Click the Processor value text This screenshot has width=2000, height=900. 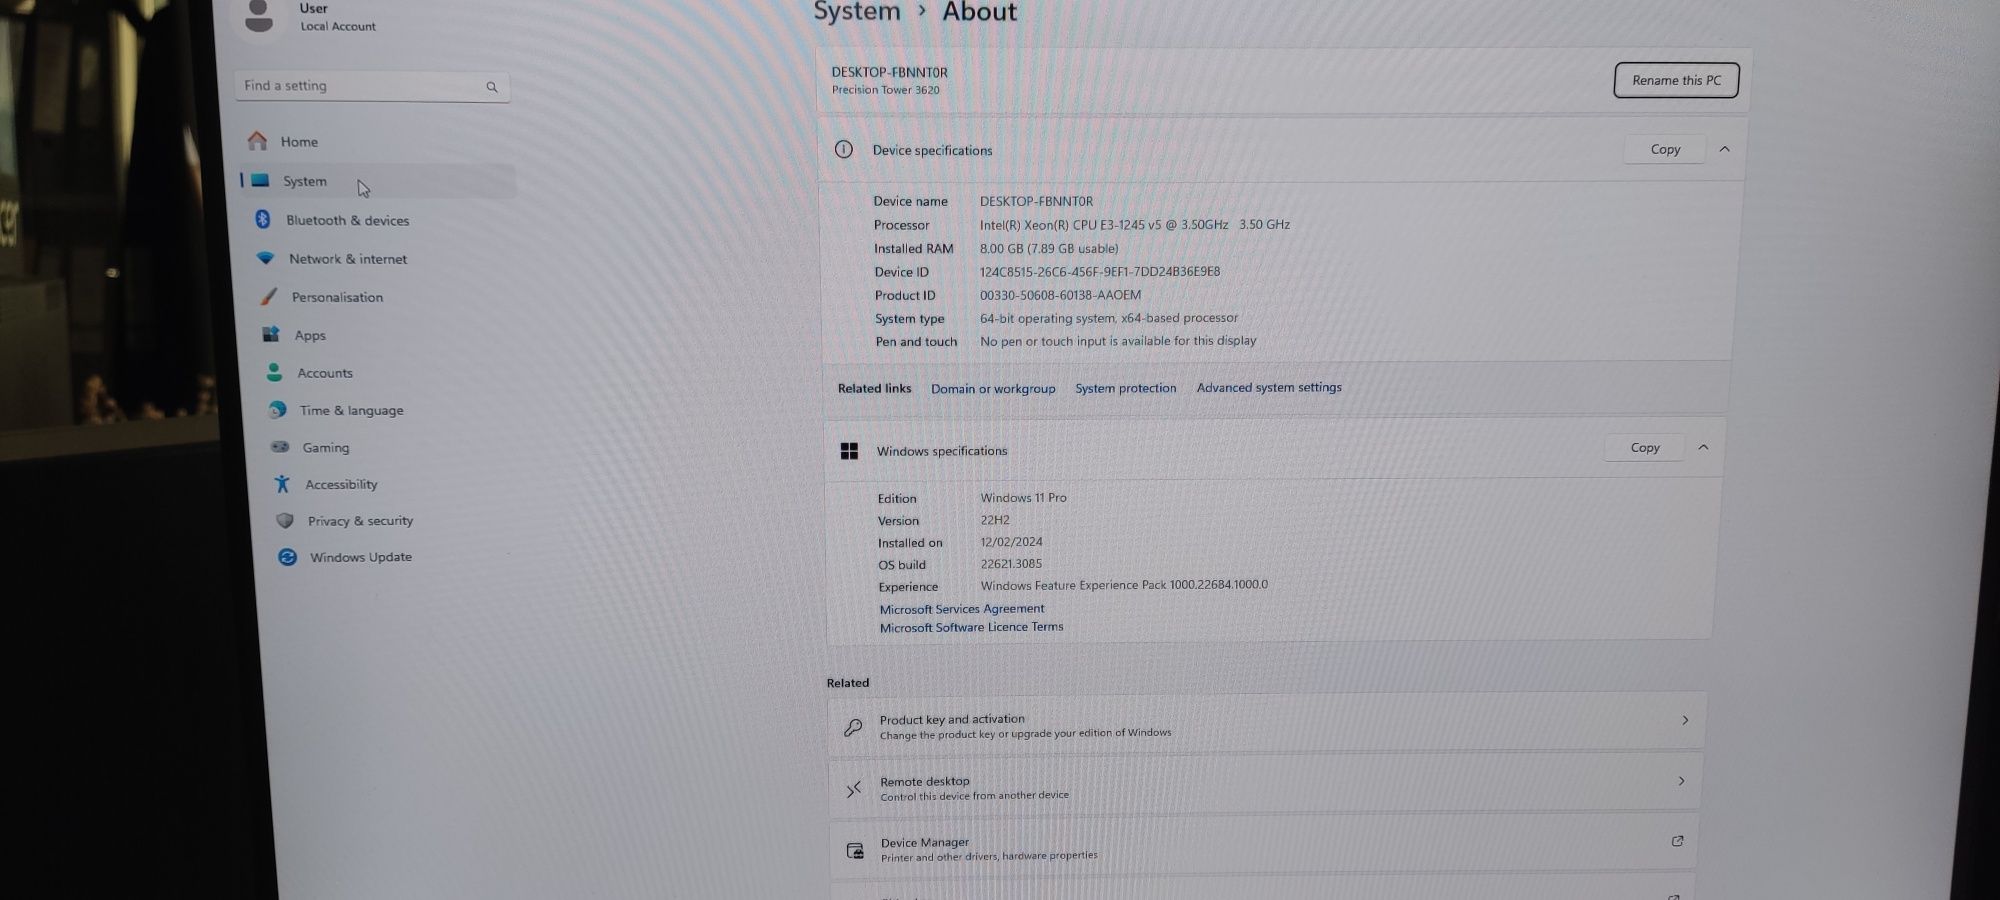(x=1134, y=225)
